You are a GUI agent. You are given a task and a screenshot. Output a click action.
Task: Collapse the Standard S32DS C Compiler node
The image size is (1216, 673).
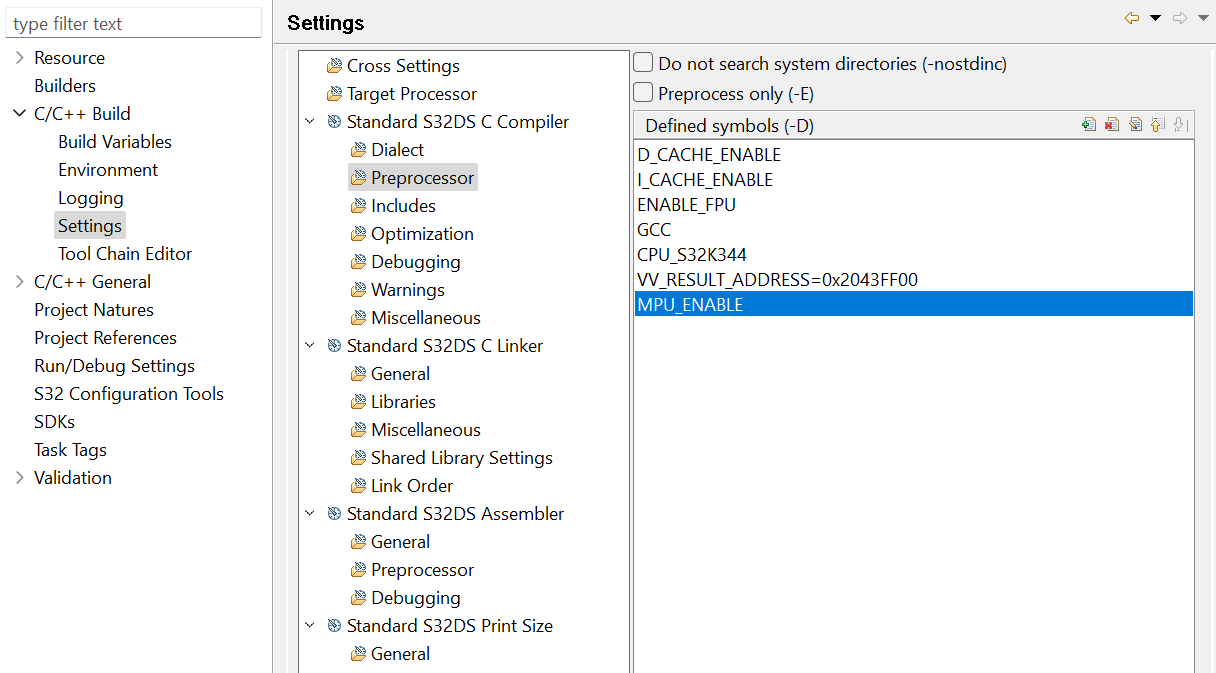[310, 122]
